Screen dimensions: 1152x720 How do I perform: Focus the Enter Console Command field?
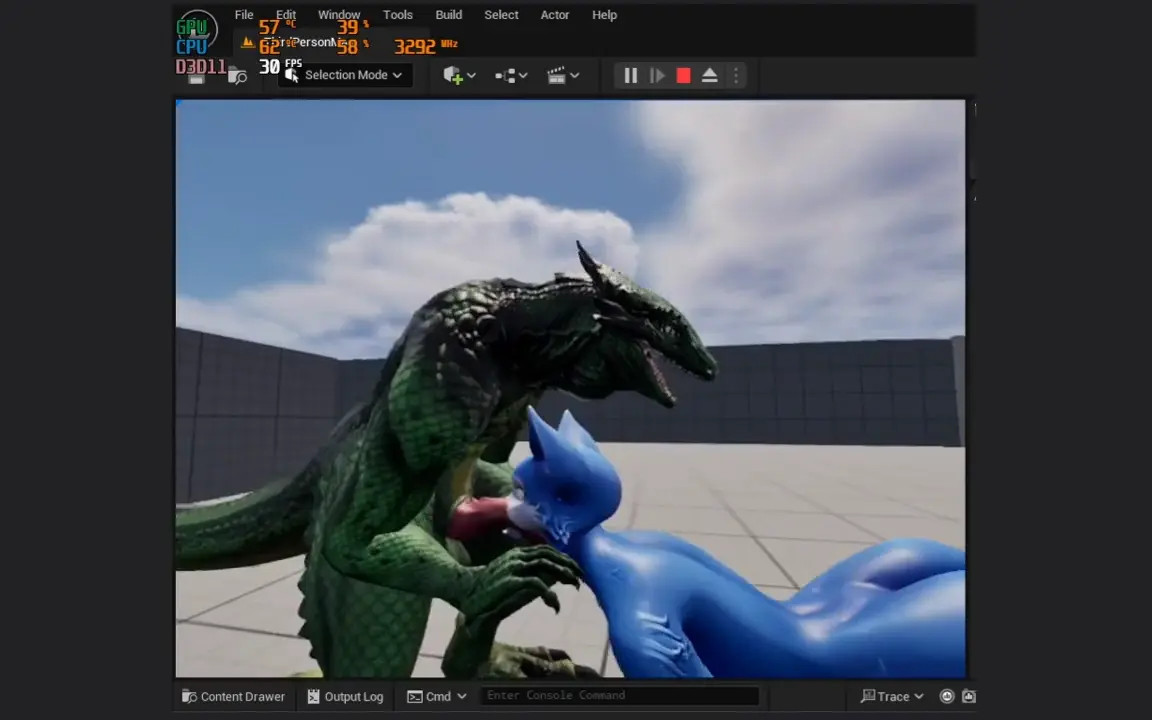tap(619, 696)
